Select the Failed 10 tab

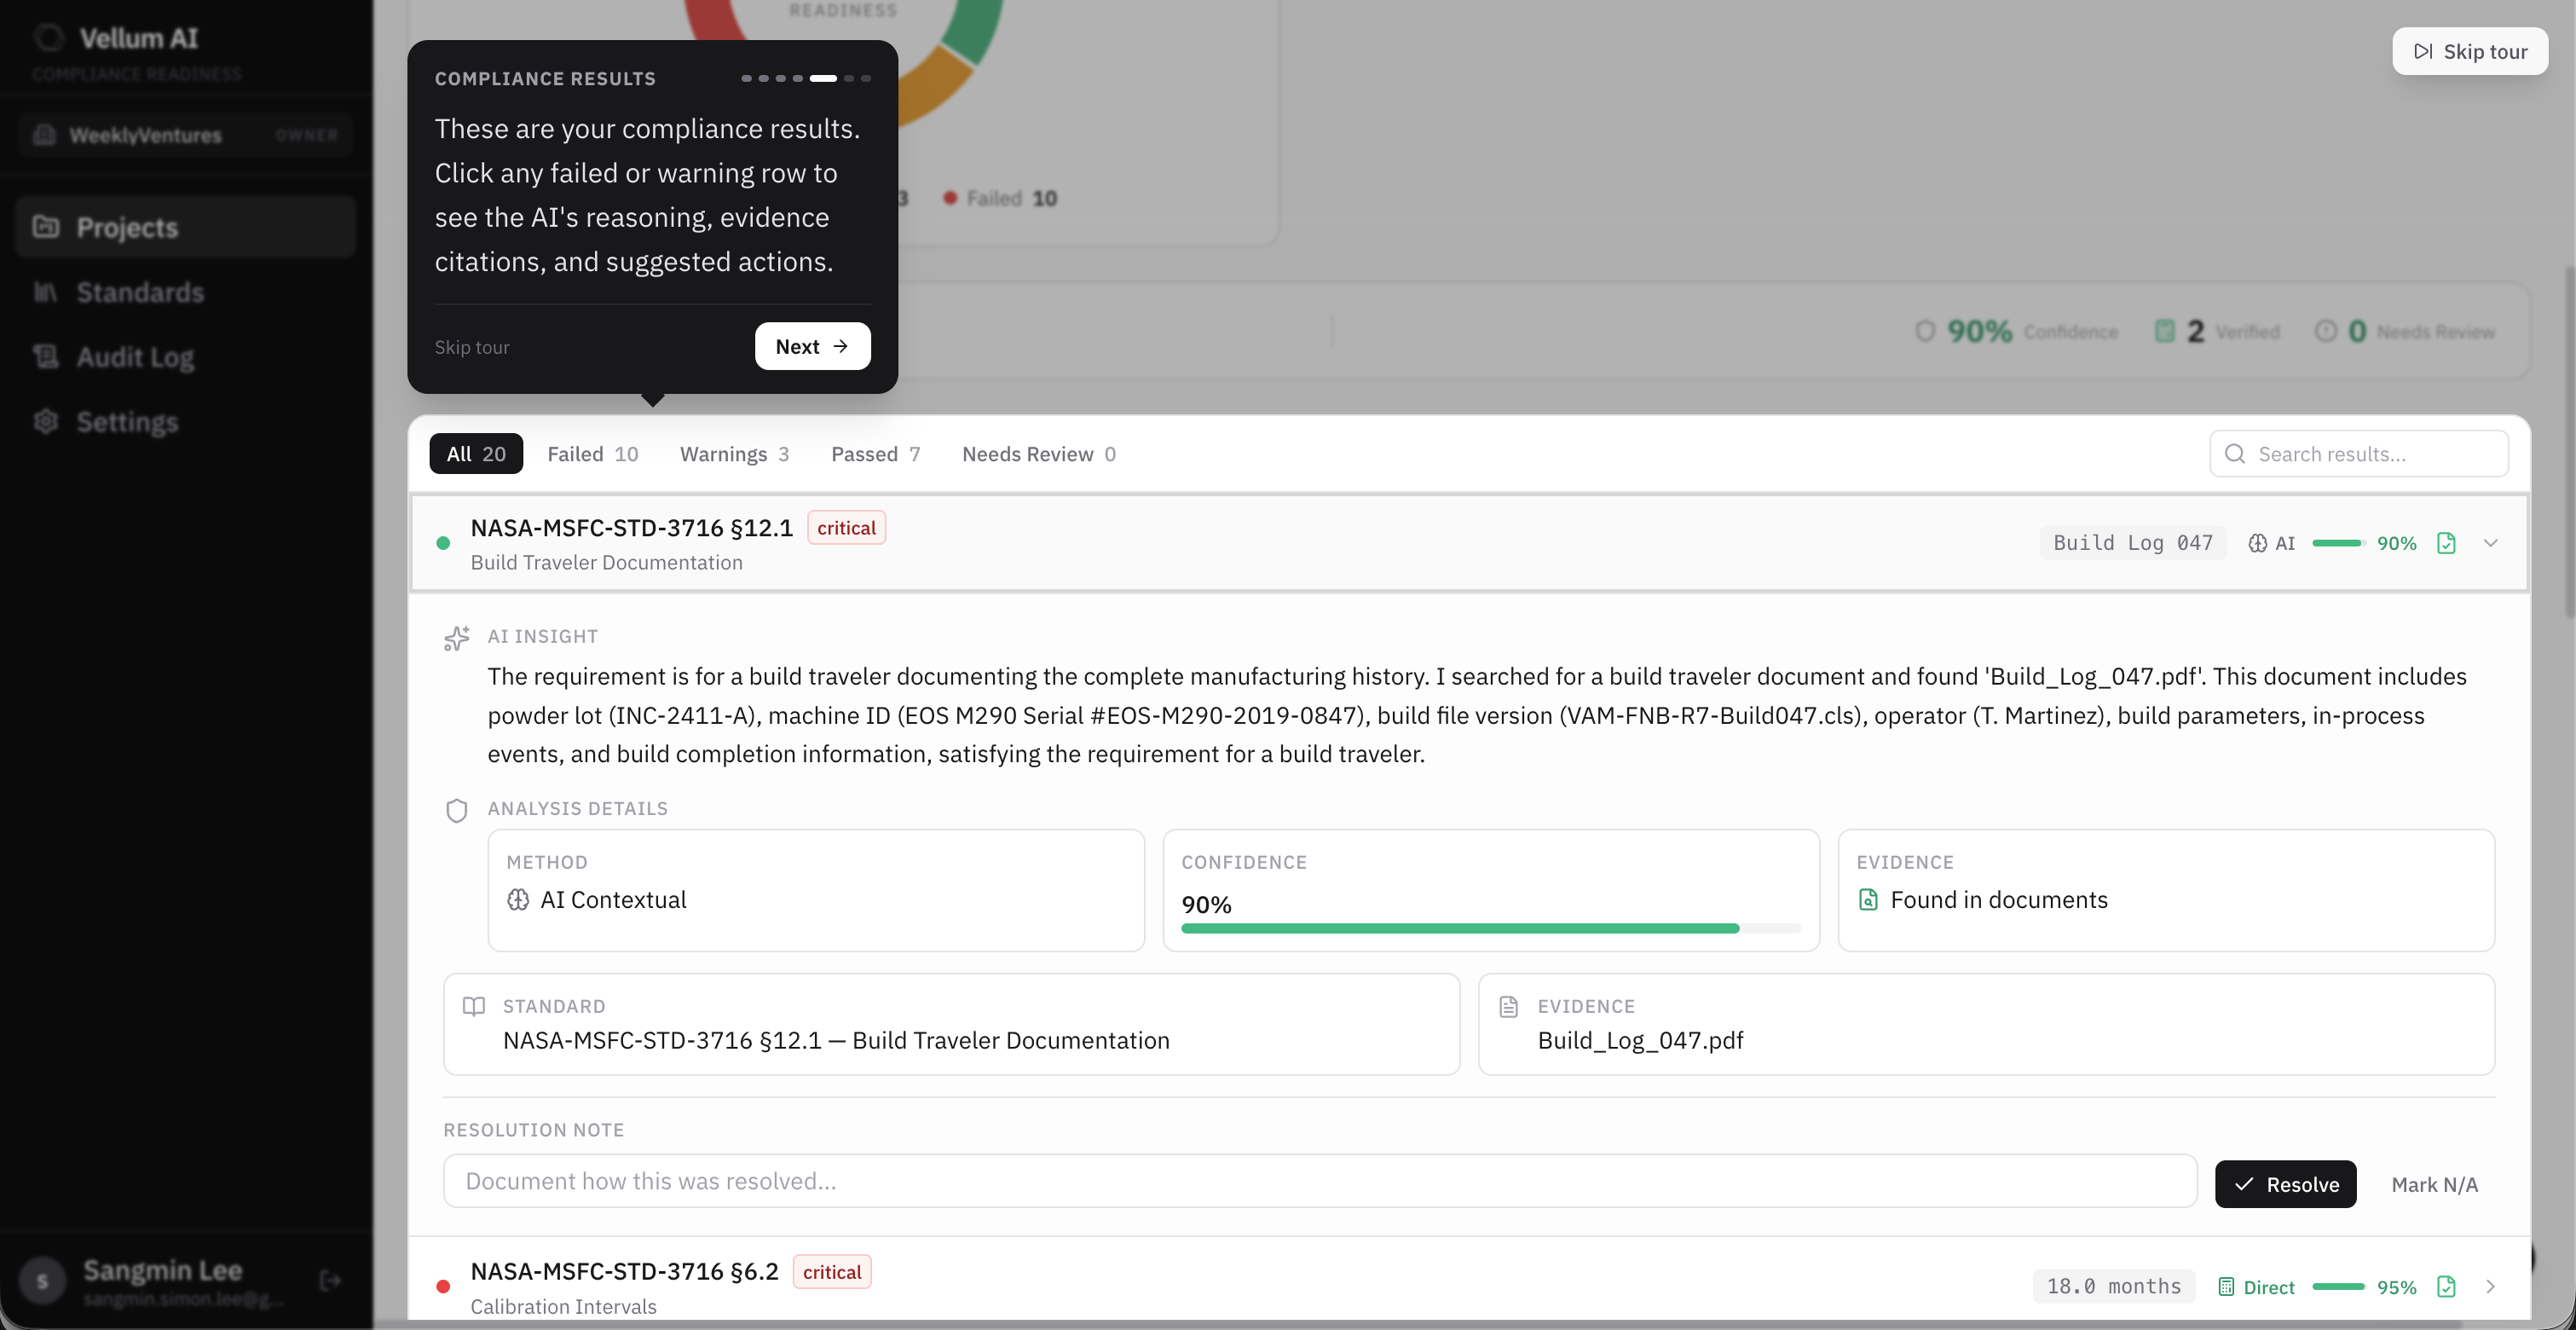[x=592, y=454]
